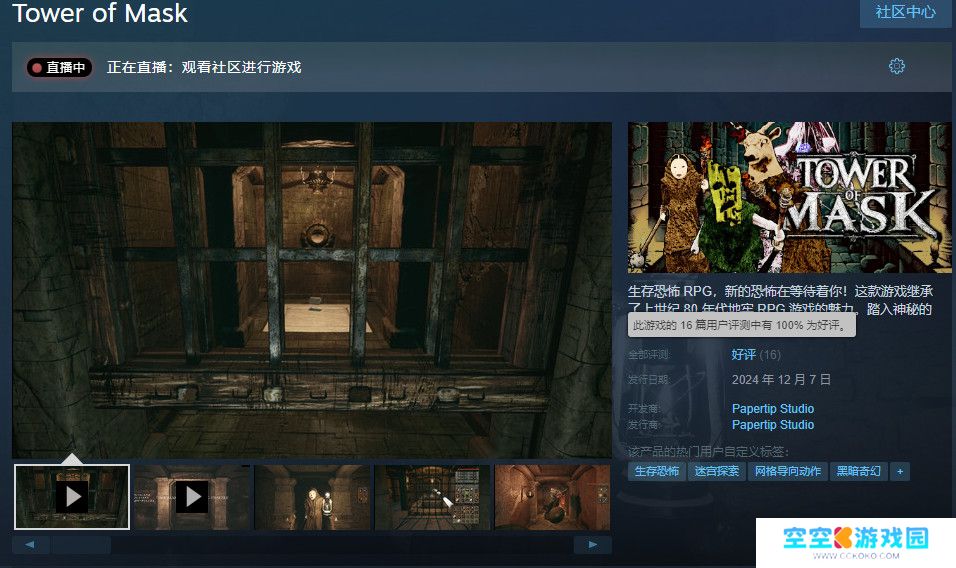Screen dimensions: 956x568
Task: Click the red 直播中 live badge
Action: (x=59, y=68)
